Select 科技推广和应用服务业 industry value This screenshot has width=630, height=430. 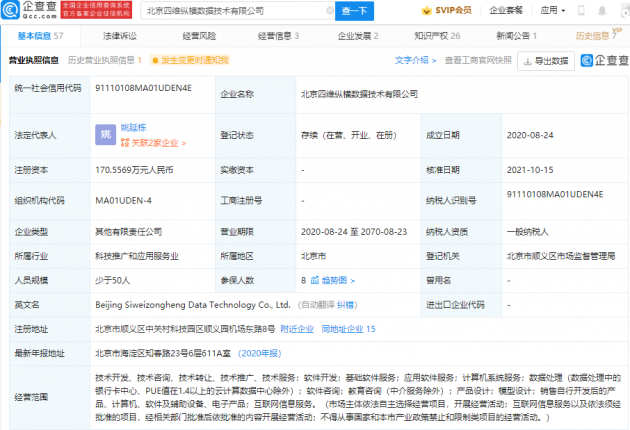coord(137,256)
